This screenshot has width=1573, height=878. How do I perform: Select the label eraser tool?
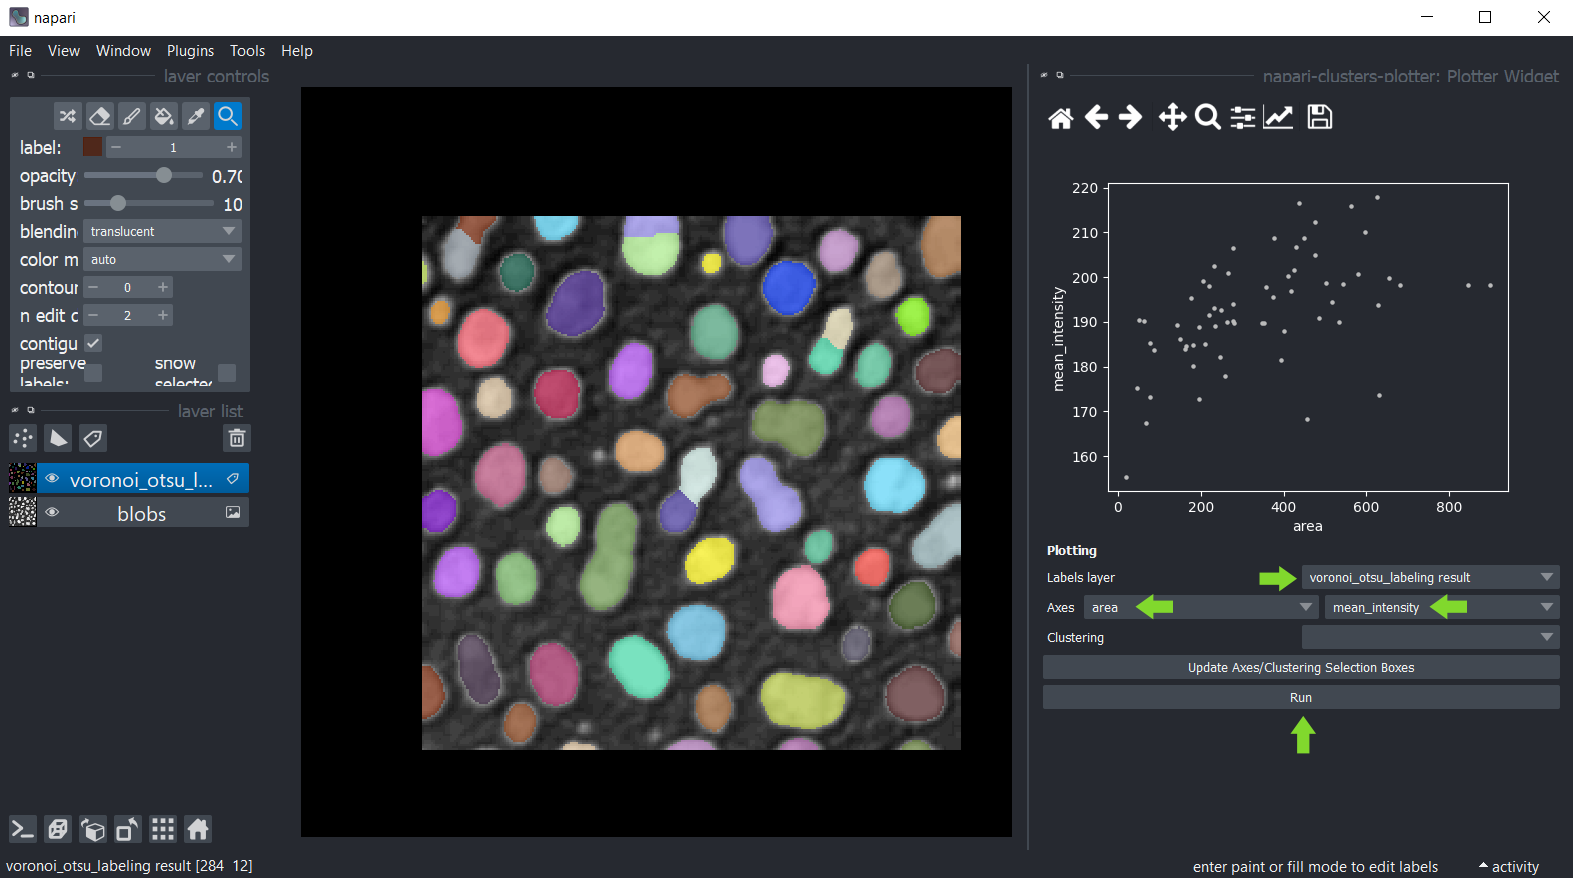tap(99, 116)
